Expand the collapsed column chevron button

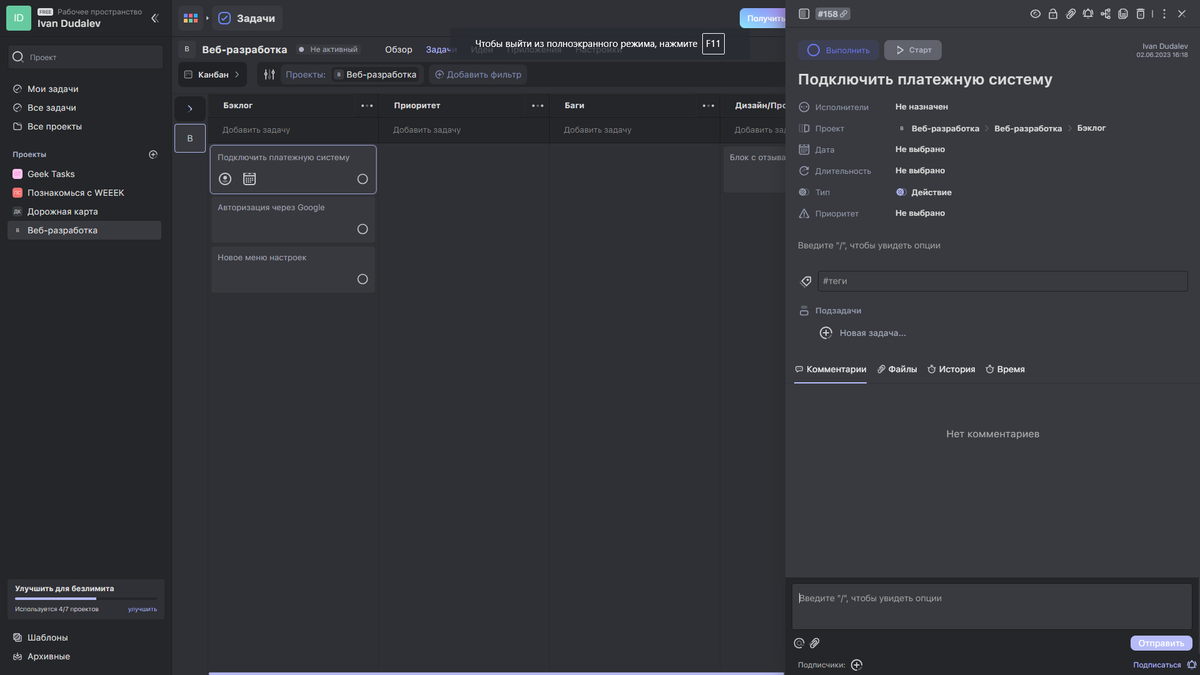point(190,108)
